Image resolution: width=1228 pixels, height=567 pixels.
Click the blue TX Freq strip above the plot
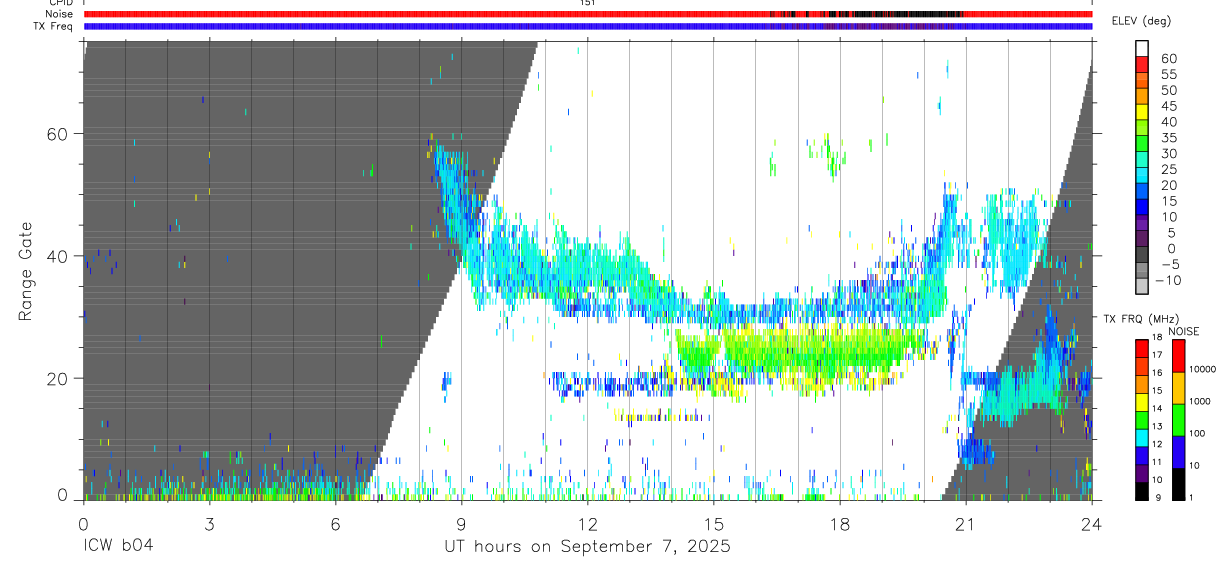(588, 26)
